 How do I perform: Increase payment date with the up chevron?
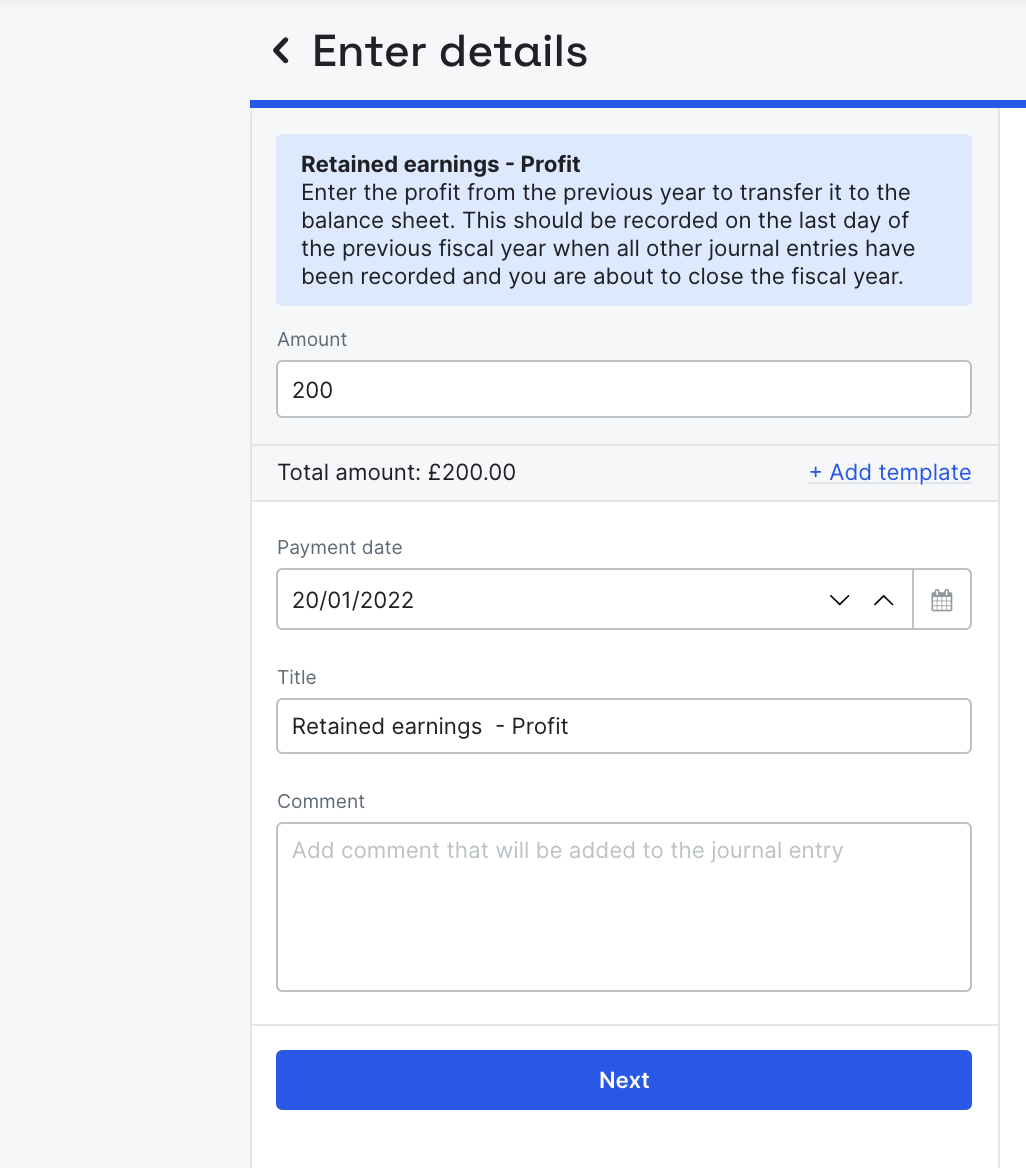tap(883, 600)
